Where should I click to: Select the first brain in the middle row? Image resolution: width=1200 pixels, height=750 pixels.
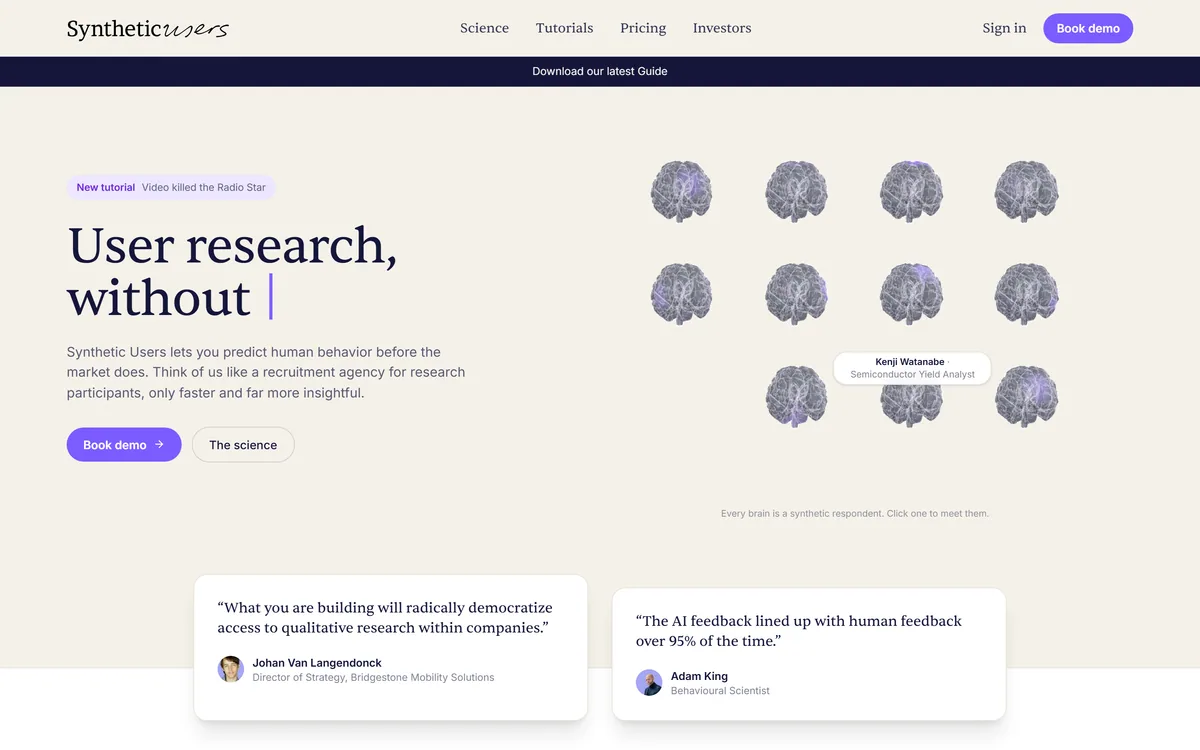pos(681,294)
